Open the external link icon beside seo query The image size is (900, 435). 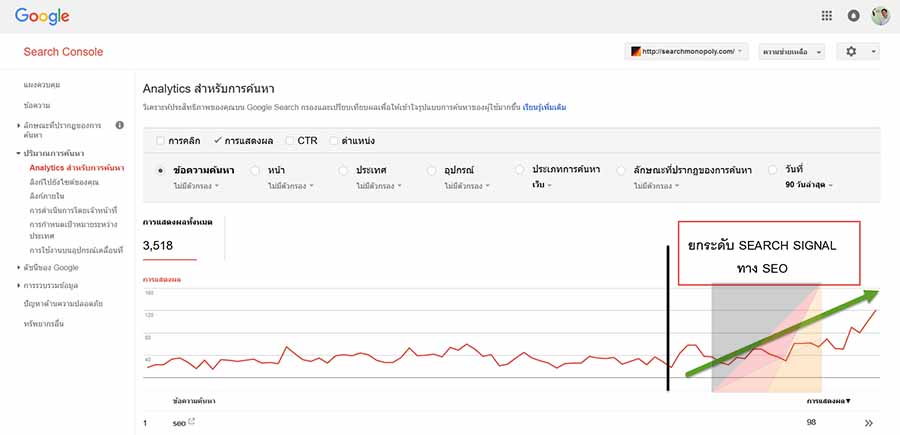click(192, 422)
